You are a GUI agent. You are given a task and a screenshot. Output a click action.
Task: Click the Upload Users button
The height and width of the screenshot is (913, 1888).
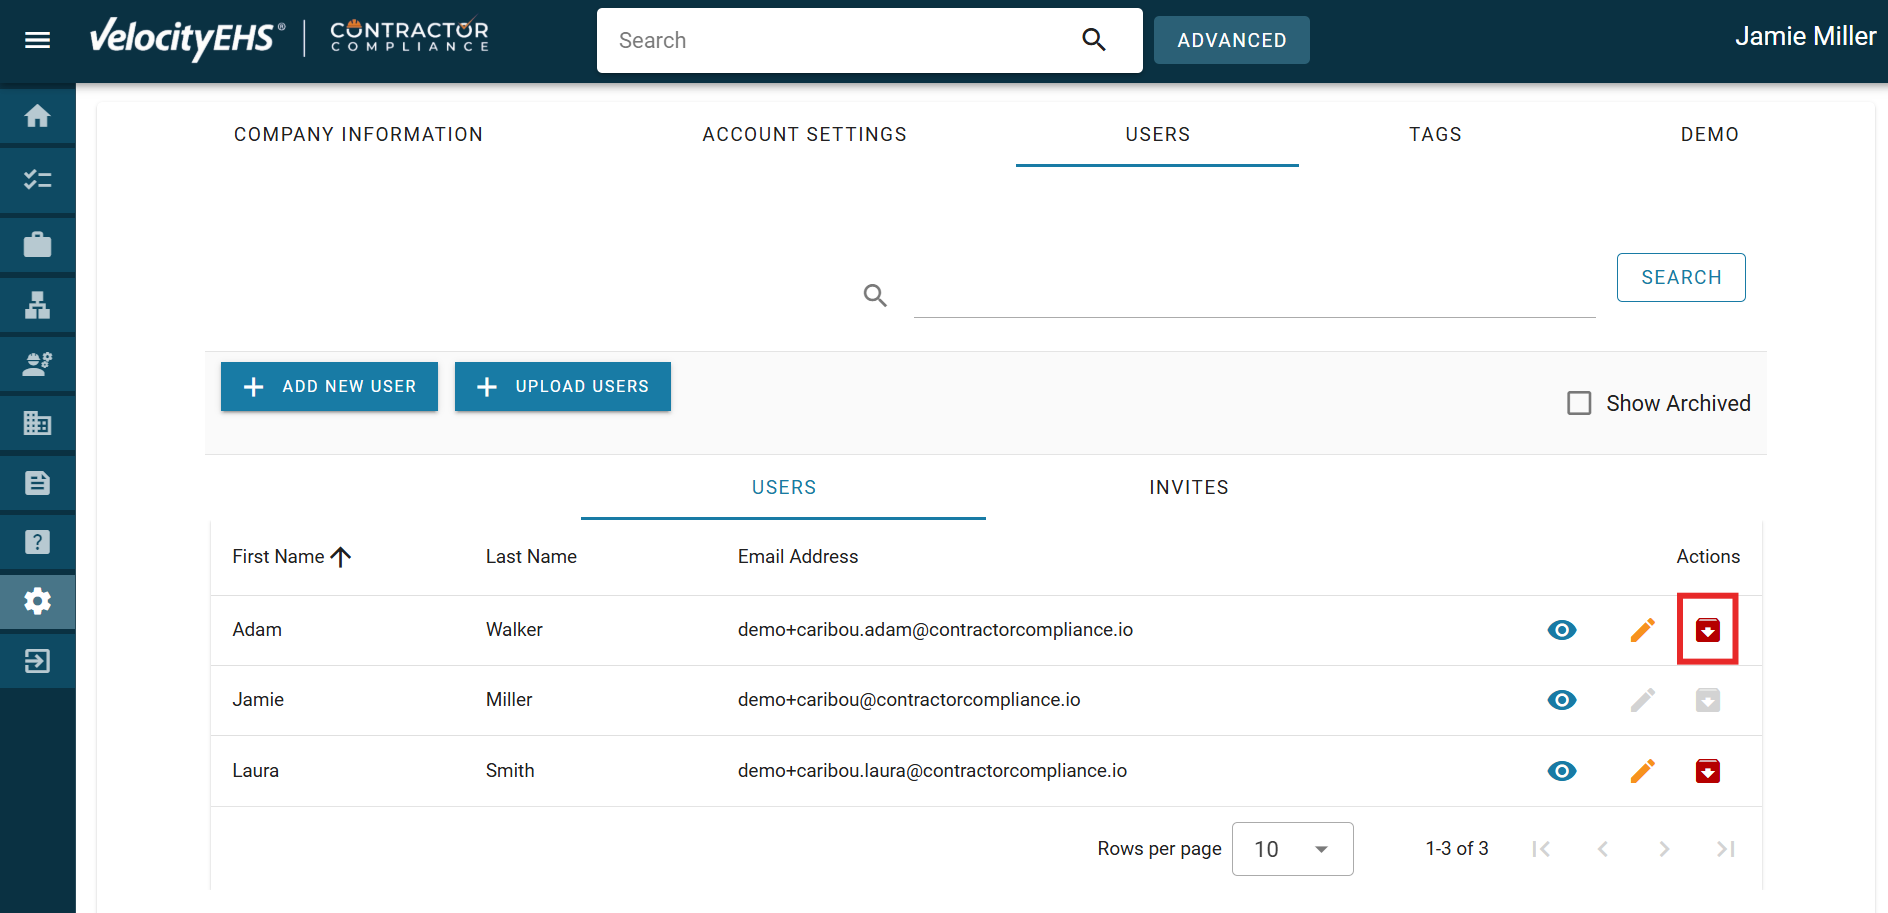coord(562,387)
